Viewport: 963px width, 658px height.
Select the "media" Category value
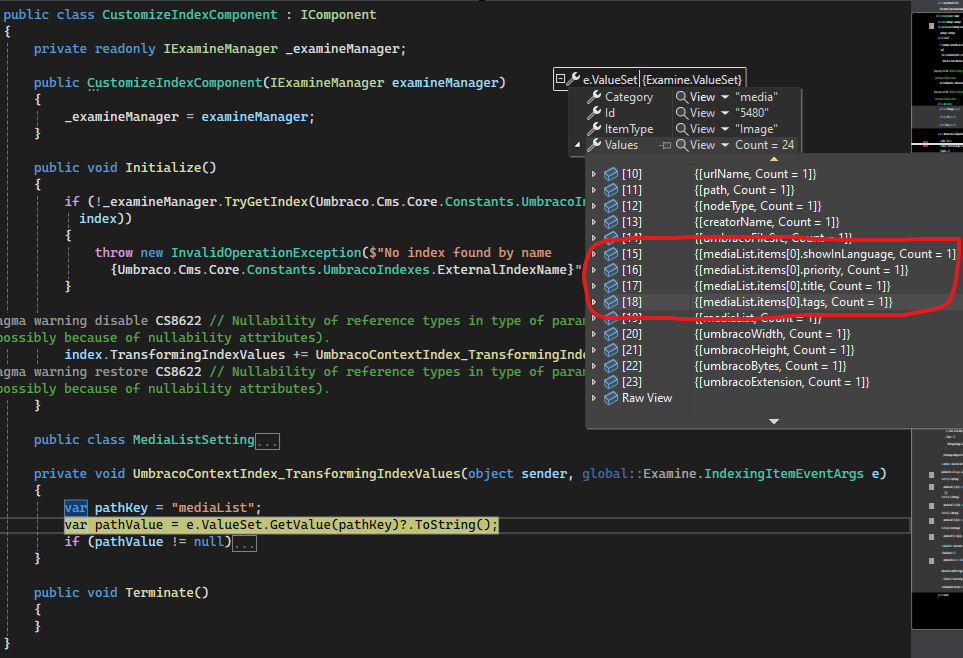tap(757, 96)
